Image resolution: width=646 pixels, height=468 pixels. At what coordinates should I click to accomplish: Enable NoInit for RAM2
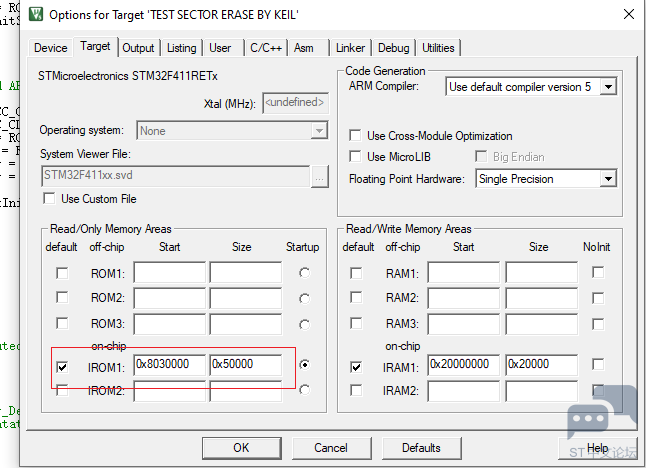[x=598, y=298]
